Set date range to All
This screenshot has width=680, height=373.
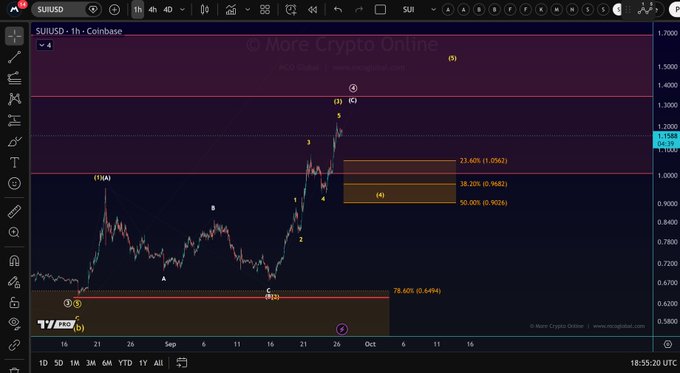[x=159, y=363]
